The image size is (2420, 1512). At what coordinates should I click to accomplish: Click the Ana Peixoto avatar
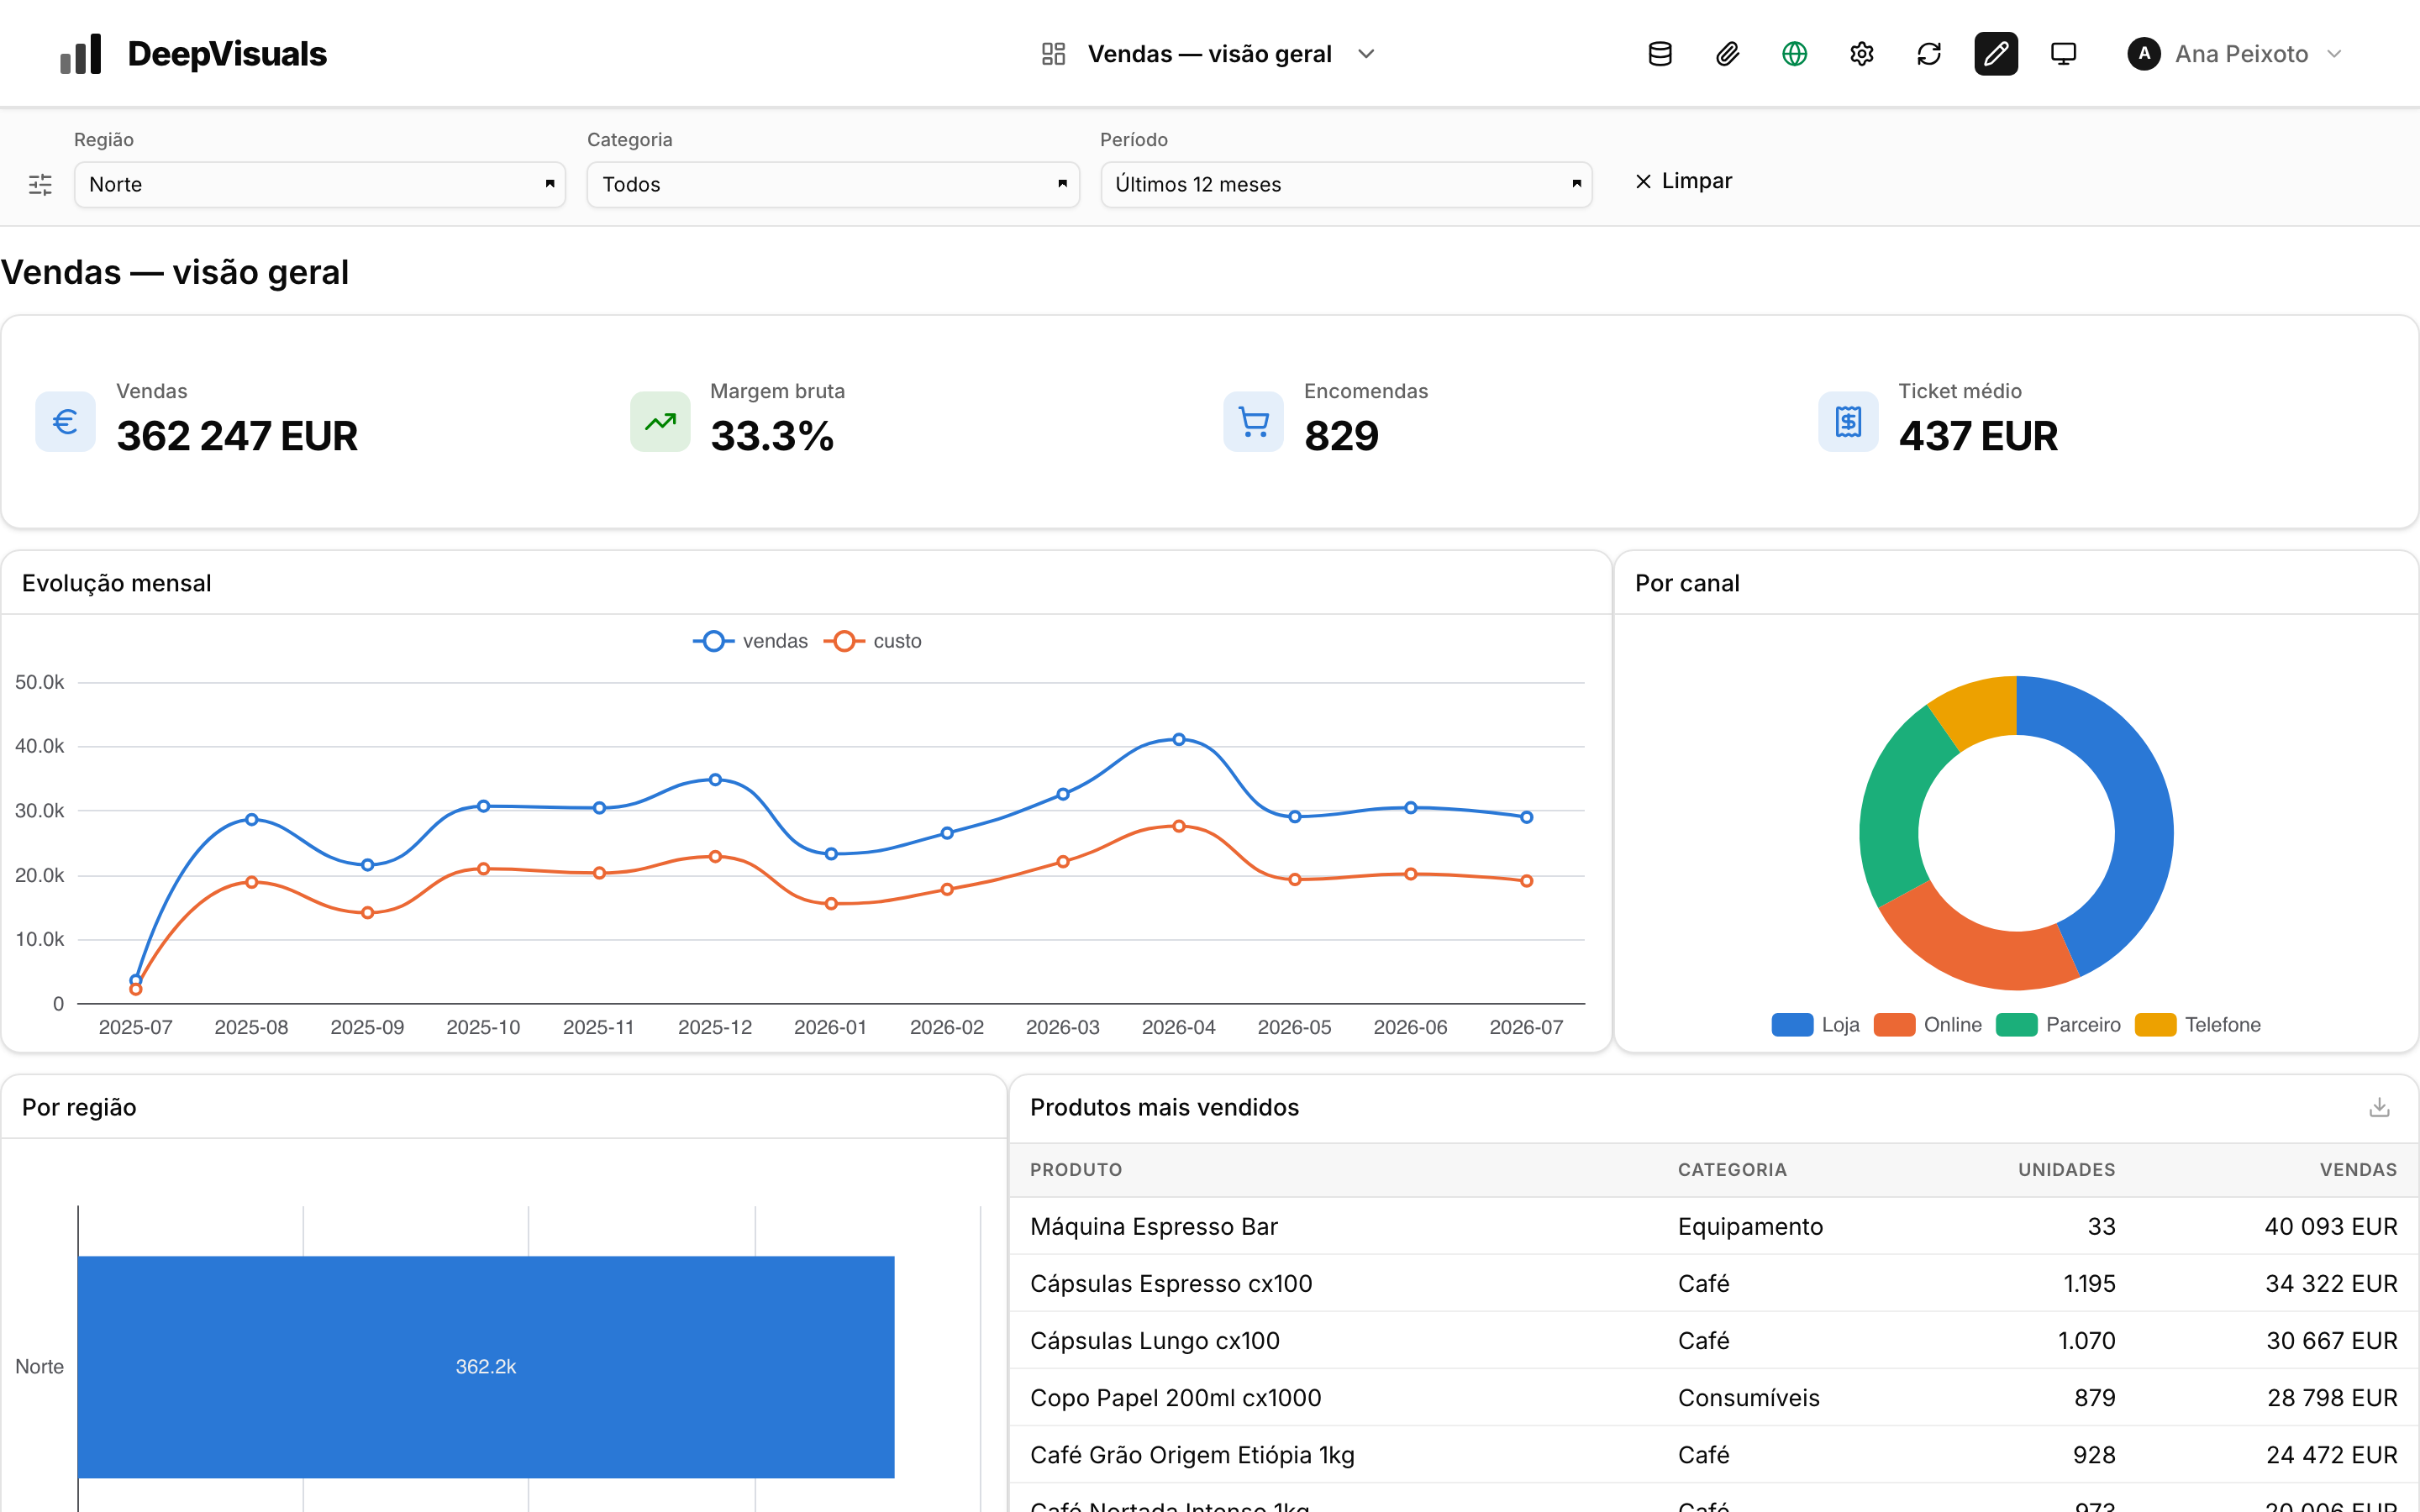(x=2143, y=54)
